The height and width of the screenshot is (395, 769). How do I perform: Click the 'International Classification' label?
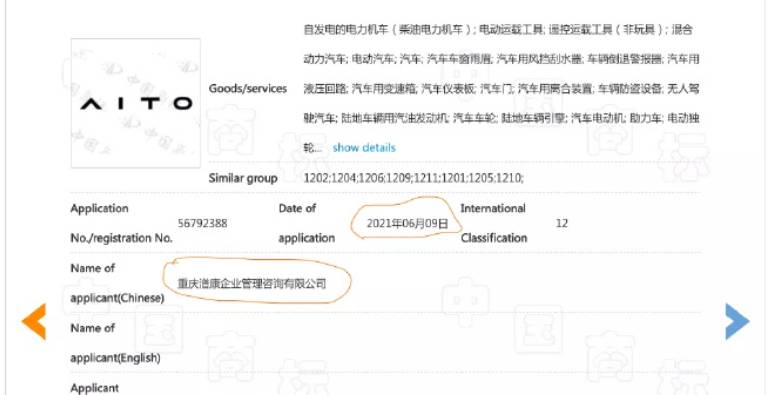pyautogui.click(x=494, y=223)
